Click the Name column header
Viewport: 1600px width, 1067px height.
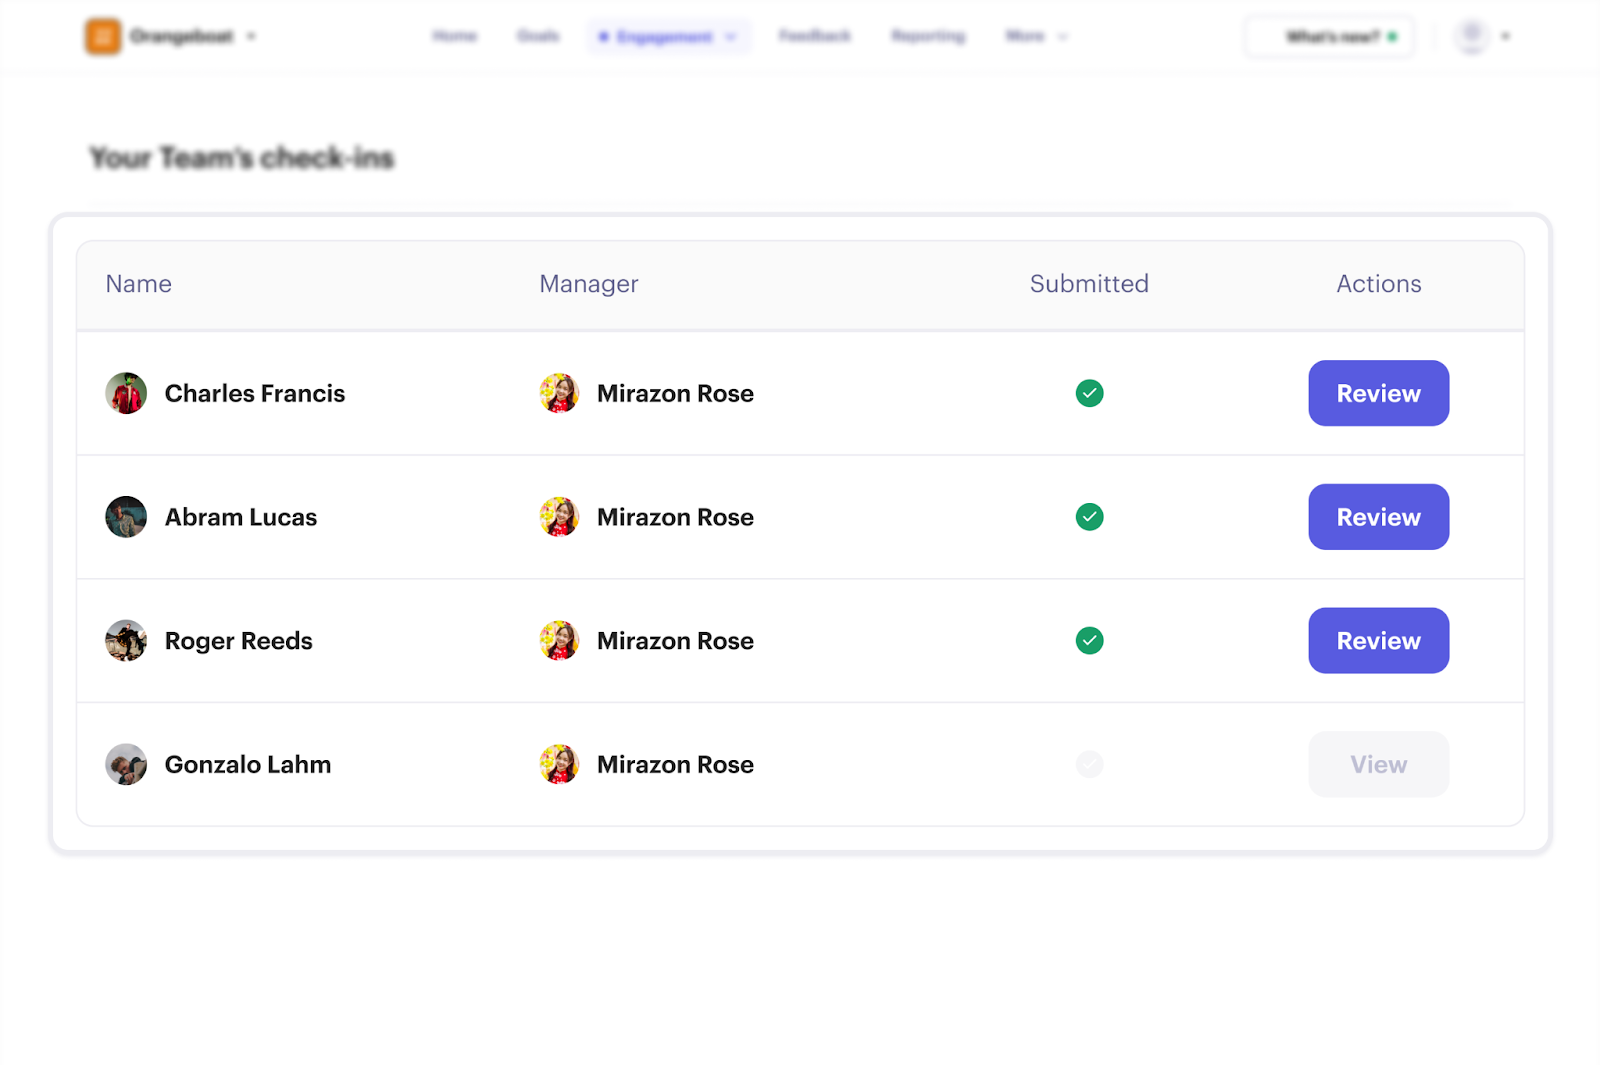coord(139,284)
